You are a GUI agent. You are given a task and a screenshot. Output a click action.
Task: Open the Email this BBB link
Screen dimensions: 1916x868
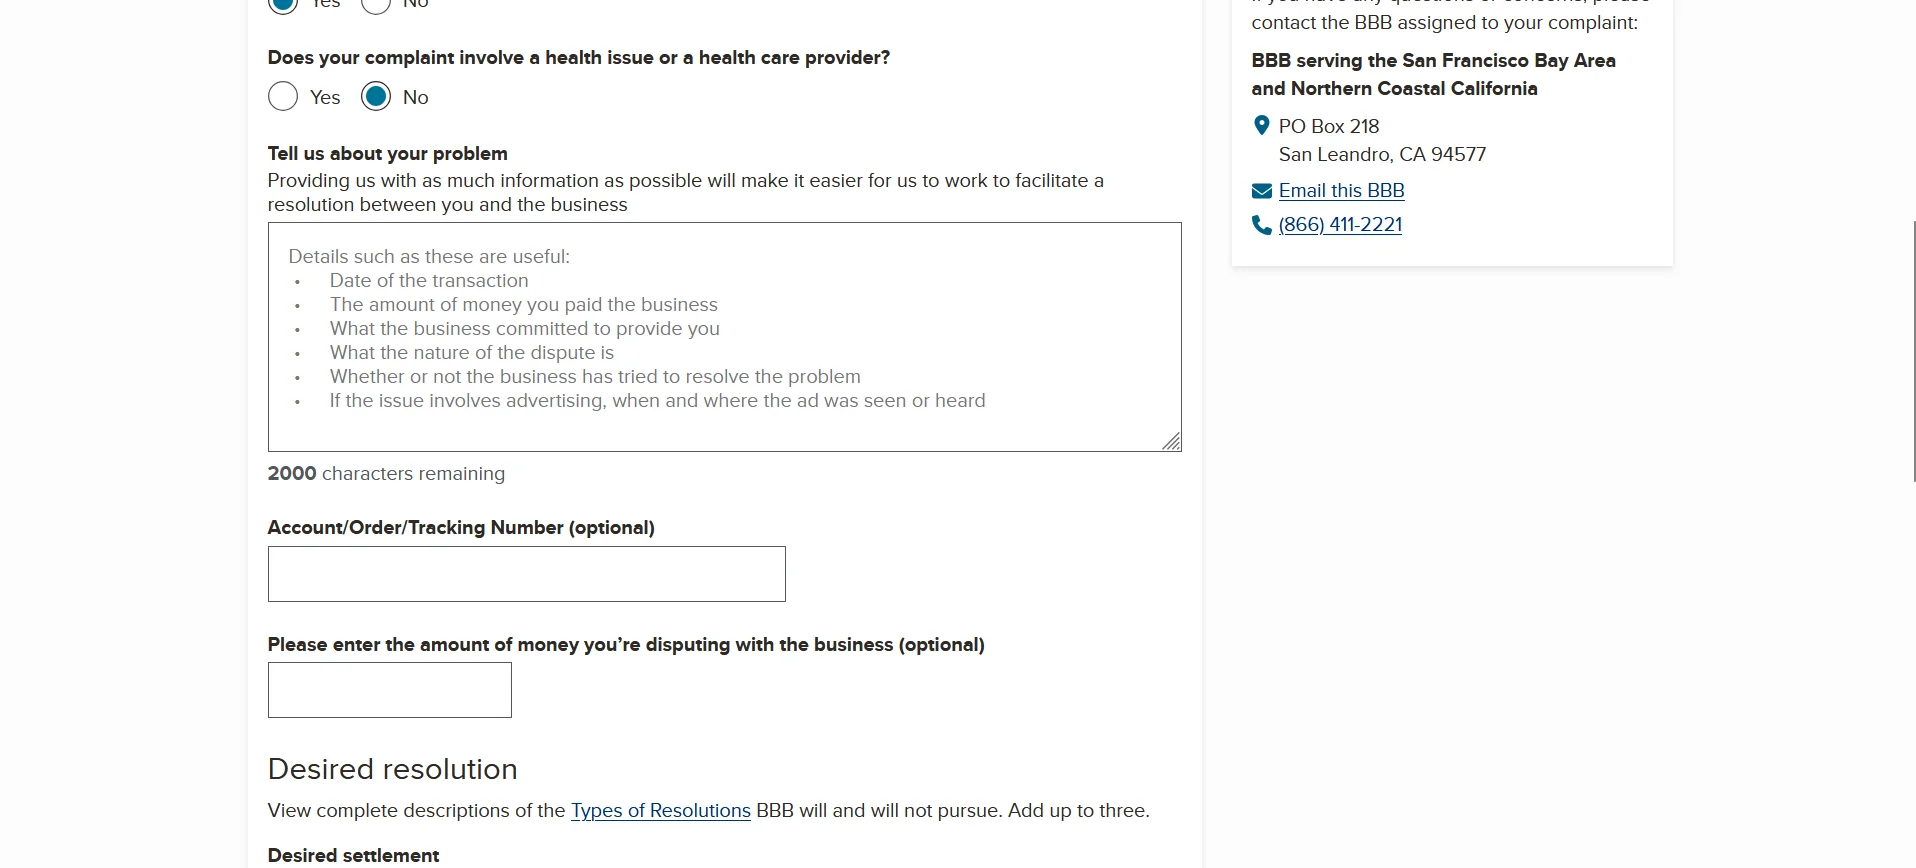click(1341, 191)
